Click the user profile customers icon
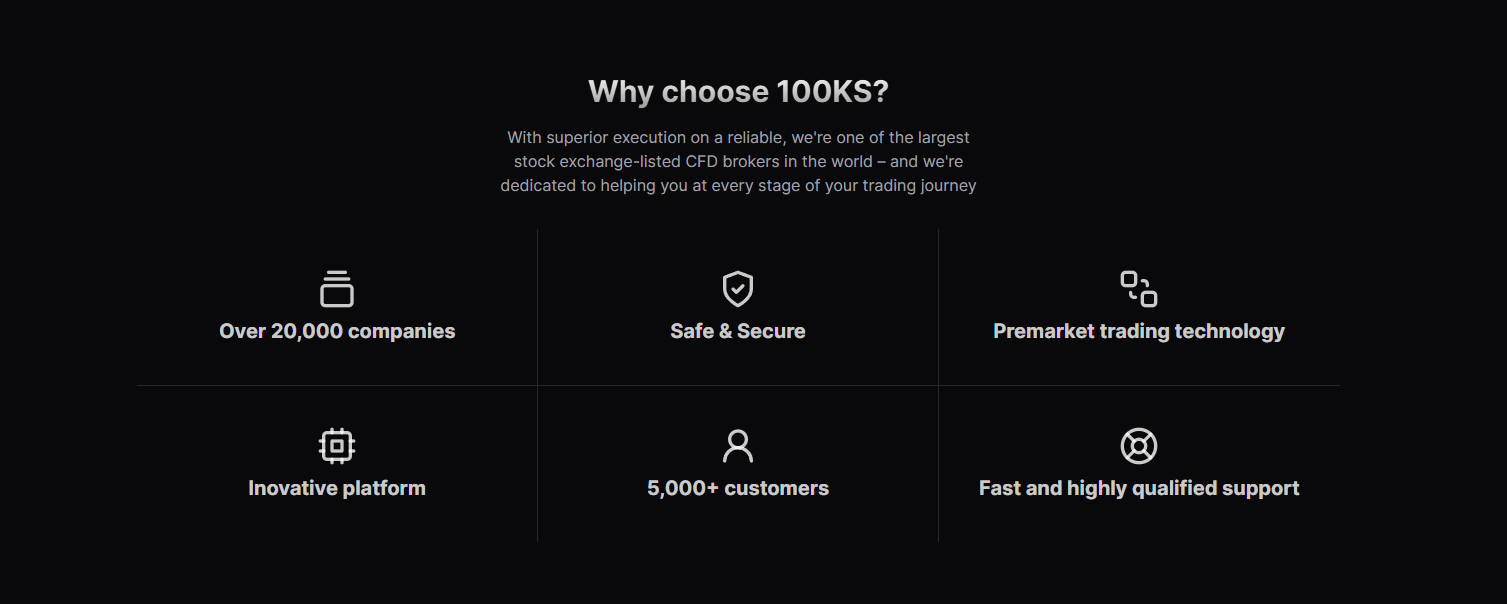The image size is (1507, 604). [x=738, y=446]
